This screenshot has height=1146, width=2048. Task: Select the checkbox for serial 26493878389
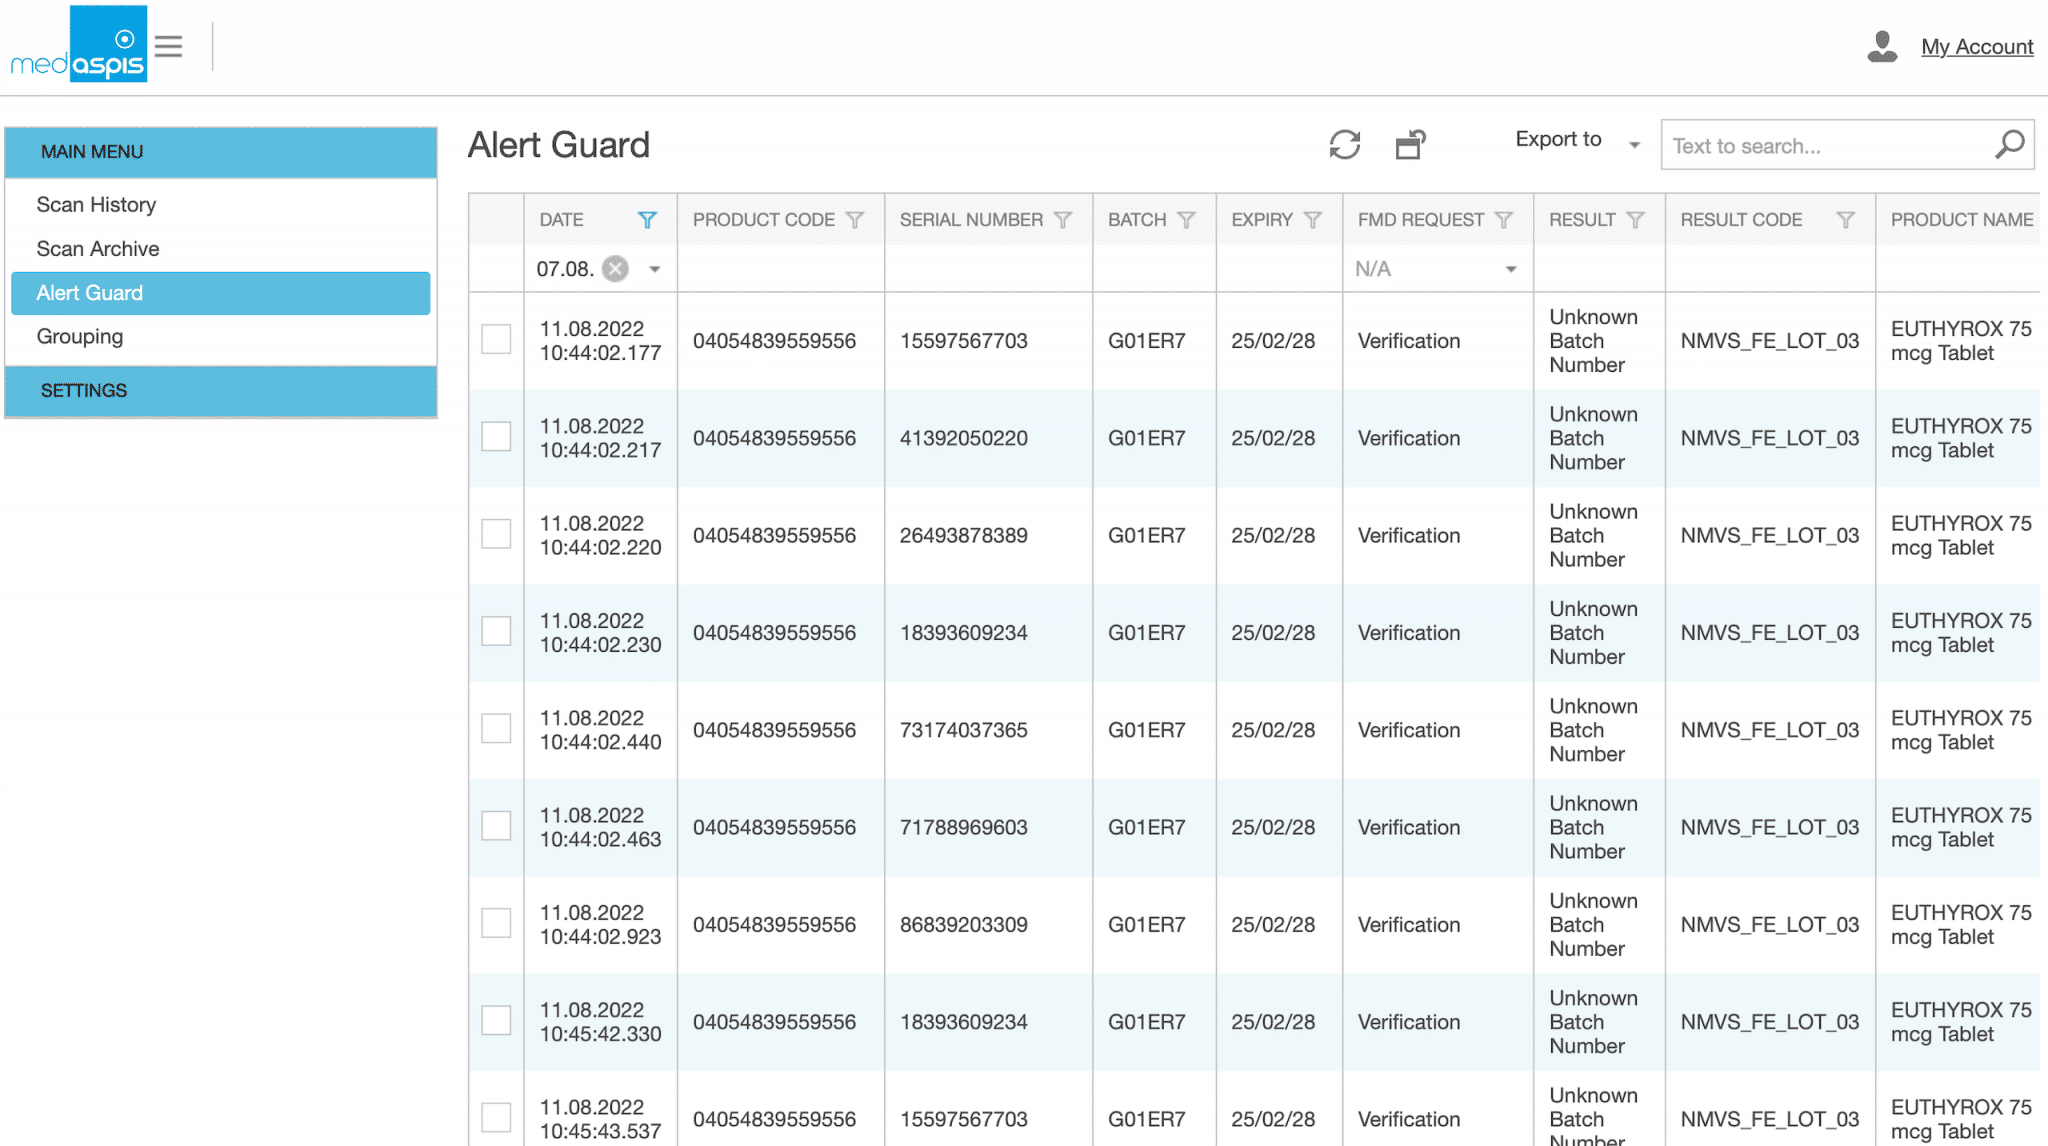click(496, 534)
